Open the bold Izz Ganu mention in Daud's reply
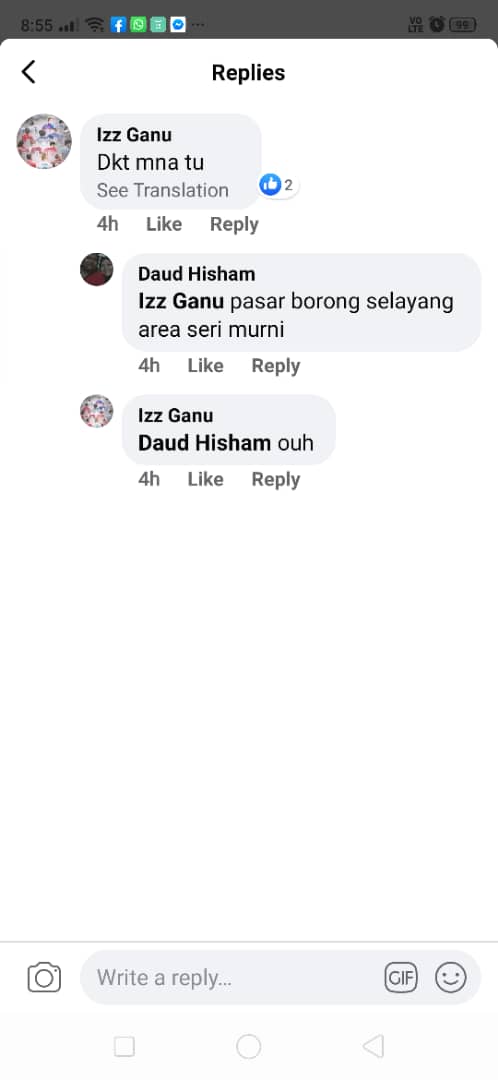The width and height of the screenshot is (498, 1080). click(181, 302)
